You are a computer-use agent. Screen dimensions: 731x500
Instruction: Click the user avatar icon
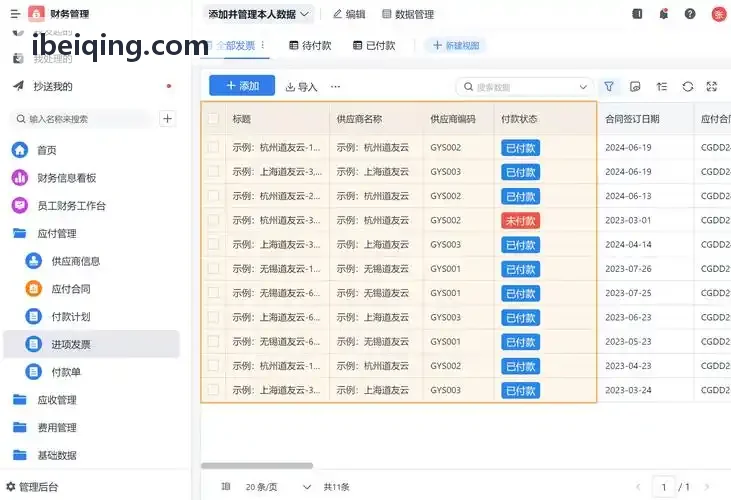718,14
